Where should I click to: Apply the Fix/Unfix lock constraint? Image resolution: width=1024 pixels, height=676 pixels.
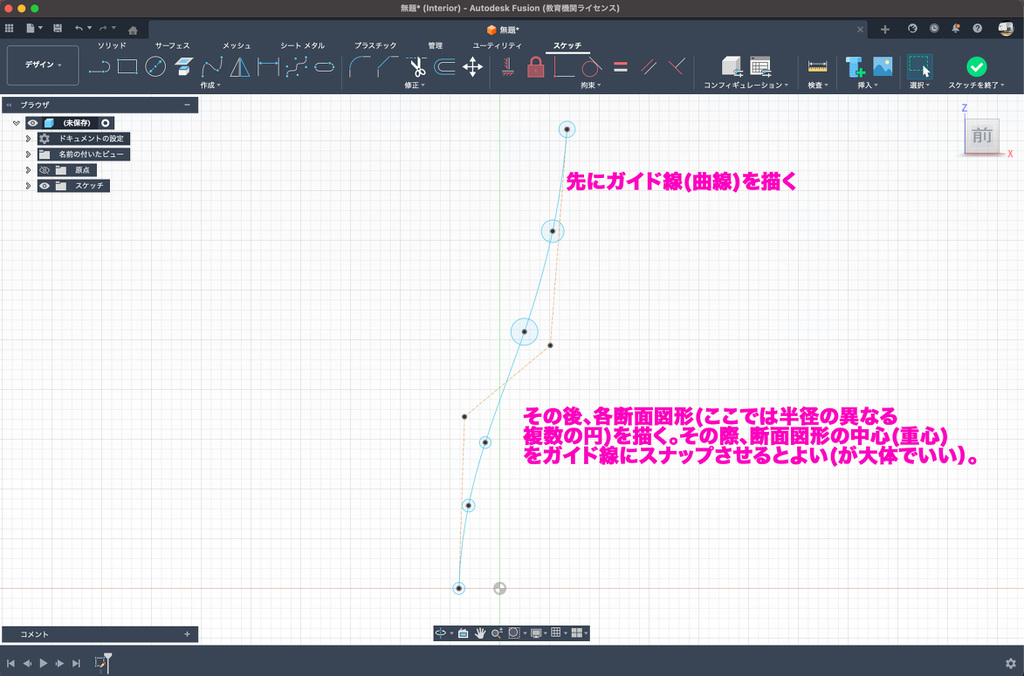[535, 67]
